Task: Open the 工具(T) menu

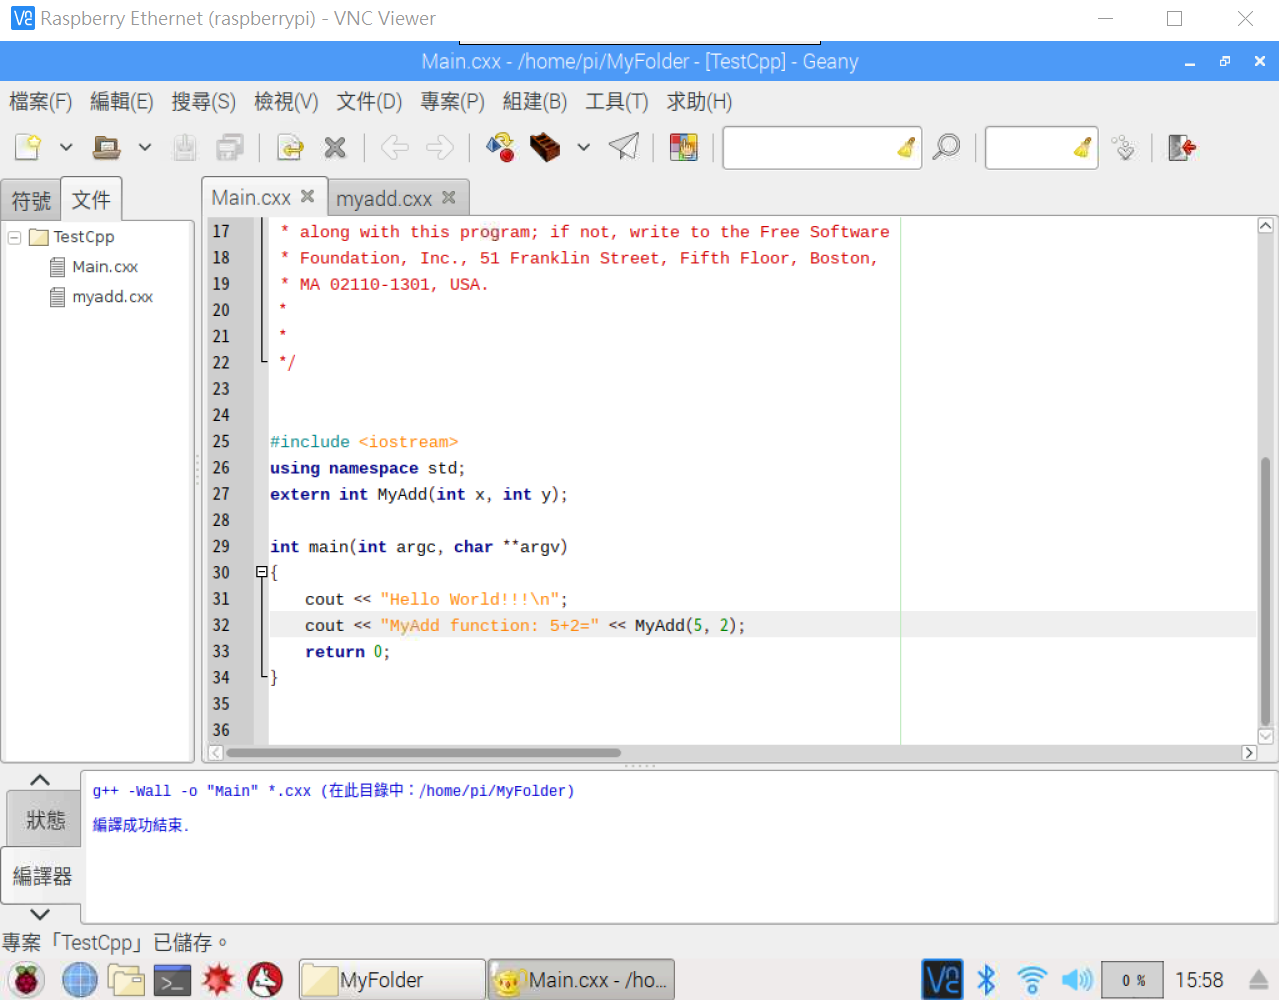Action: click(617, 102)
